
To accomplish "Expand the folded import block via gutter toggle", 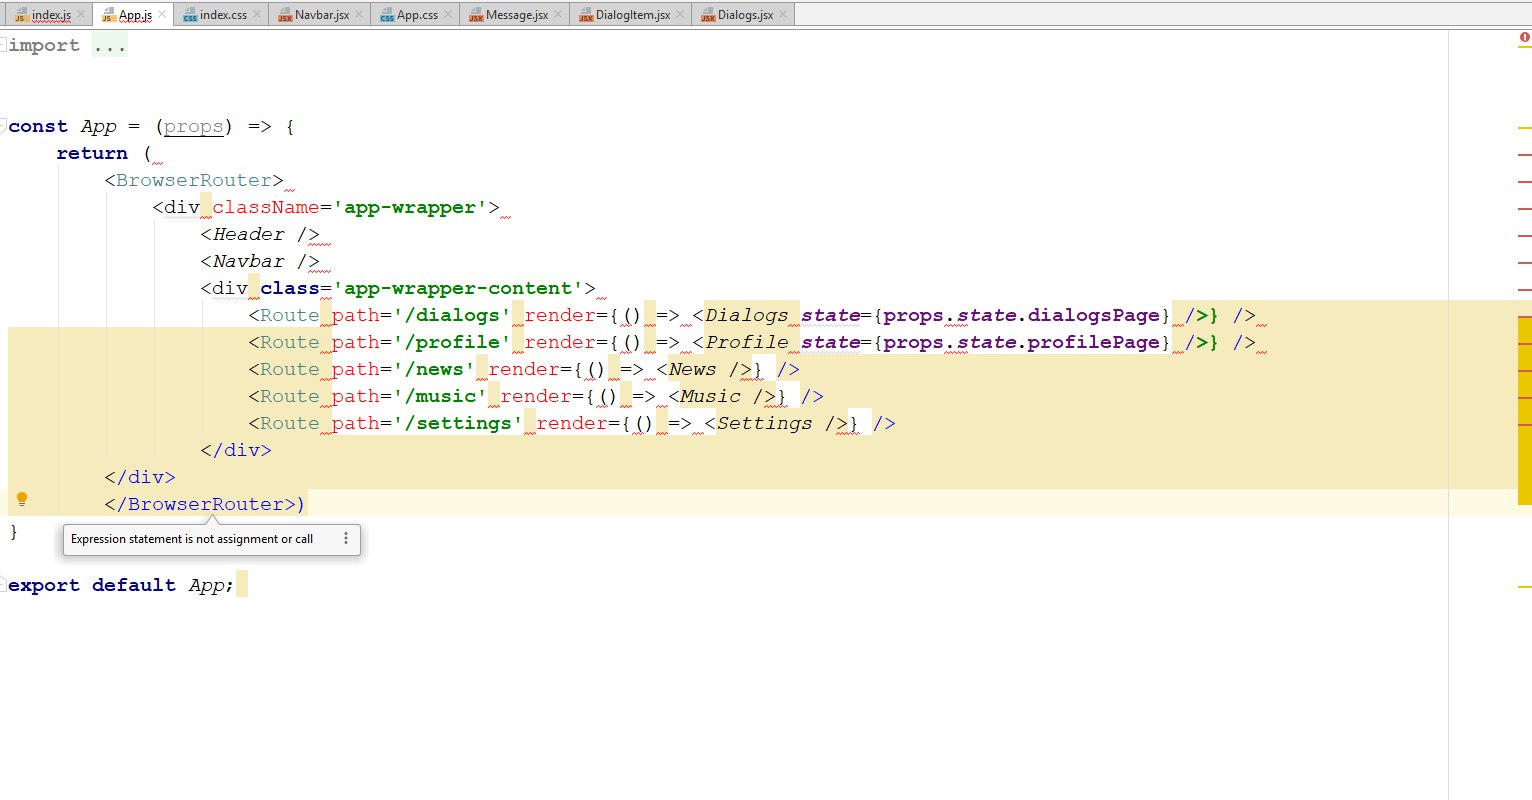I will pyautogui.click(x=4, y=45).
